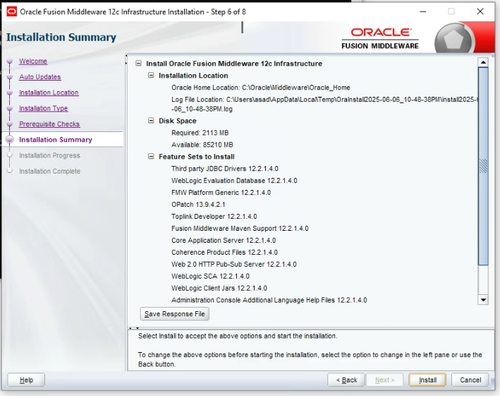
Task: Start installation with the Install button
Action: [x=427, y=380]
